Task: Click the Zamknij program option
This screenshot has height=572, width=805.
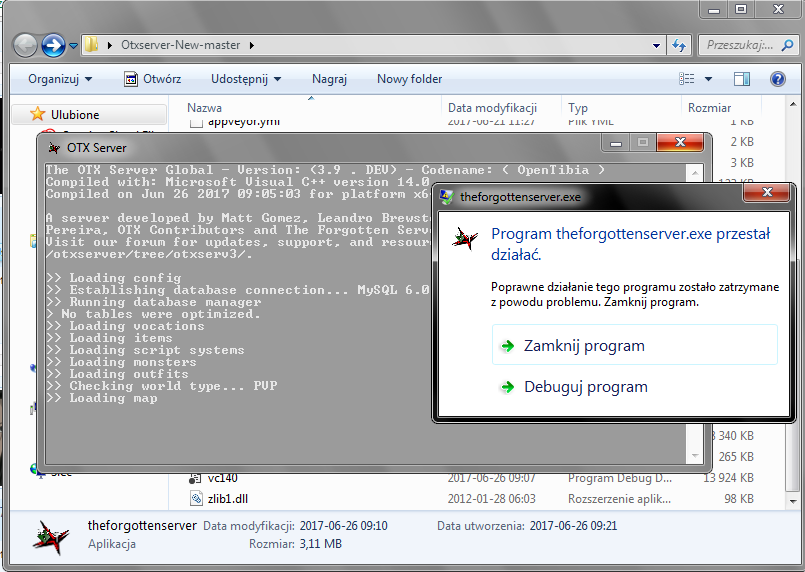Action: pyautogui.click(x=635, y=345)
